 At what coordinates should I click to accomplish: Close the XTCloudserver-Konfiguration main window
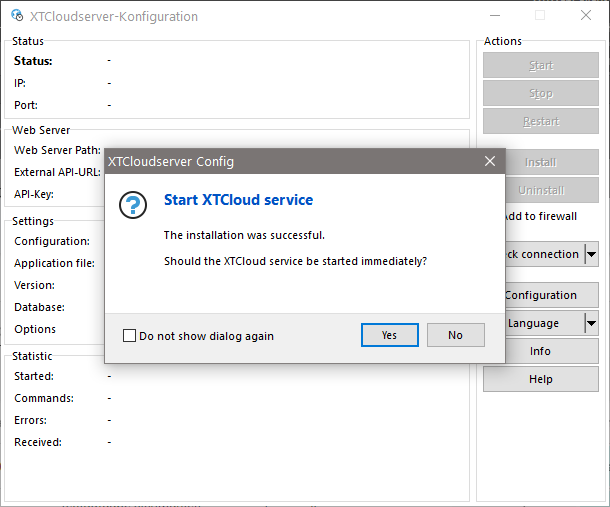point(586,16)
